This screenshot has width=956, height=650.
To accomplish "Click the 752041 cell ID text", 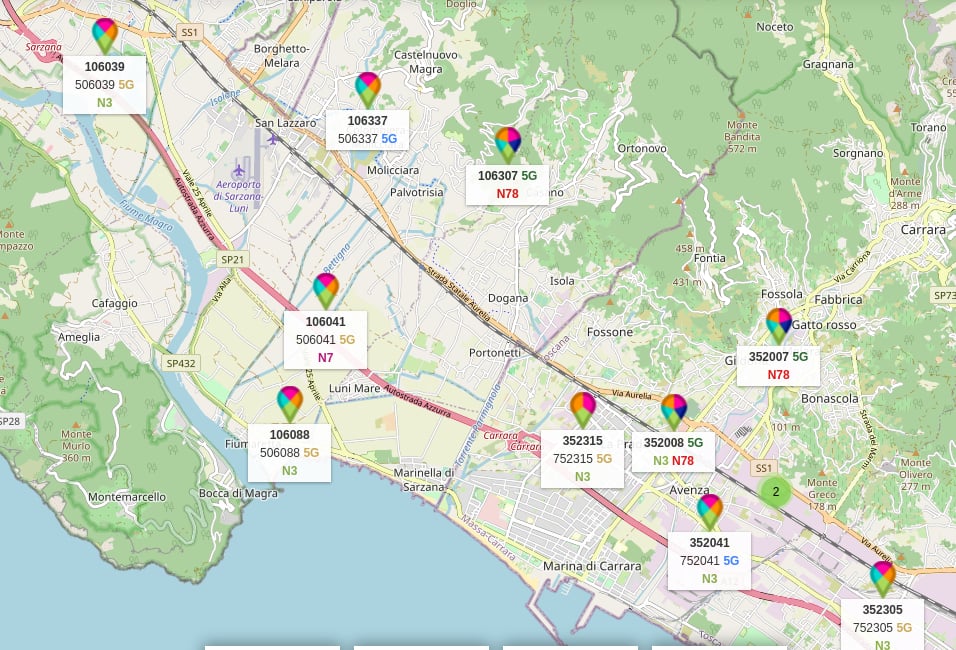I will click(700, 560).
